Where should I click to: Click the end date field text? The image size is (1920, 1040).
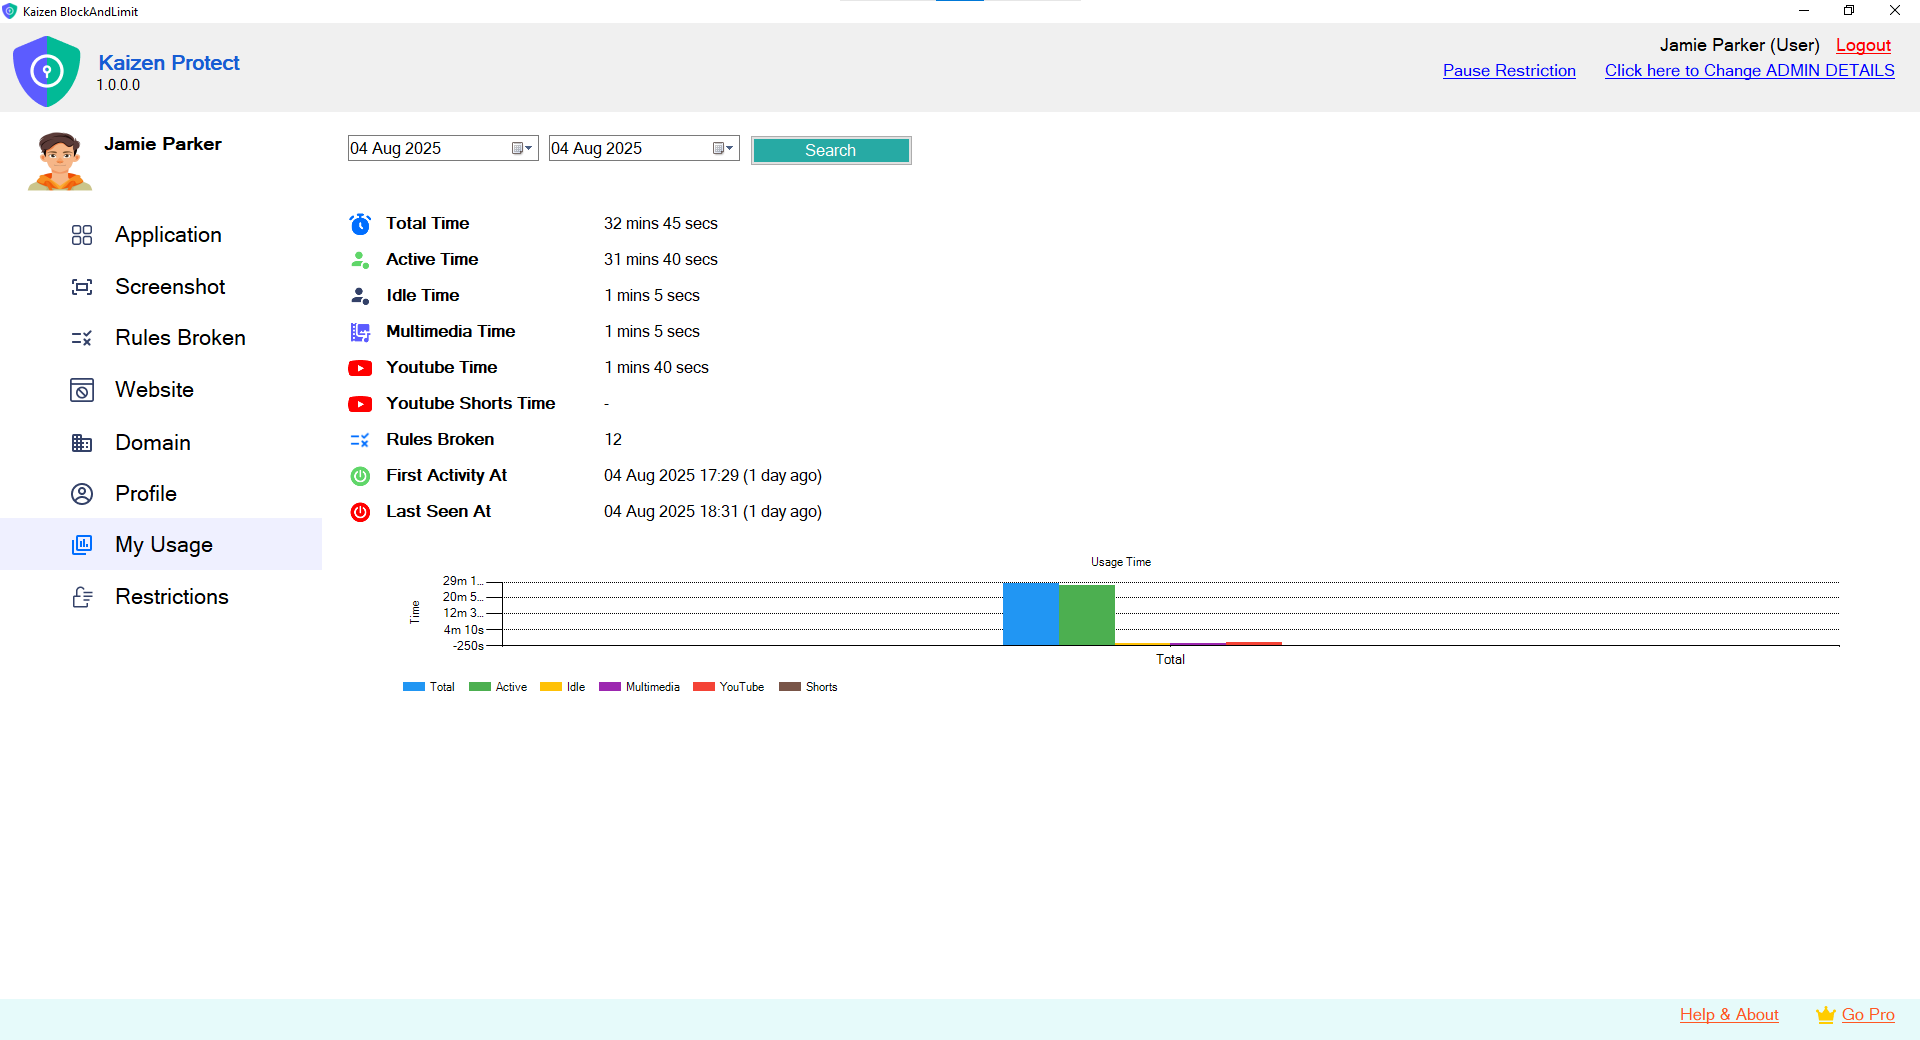click(x=597, y=148)
